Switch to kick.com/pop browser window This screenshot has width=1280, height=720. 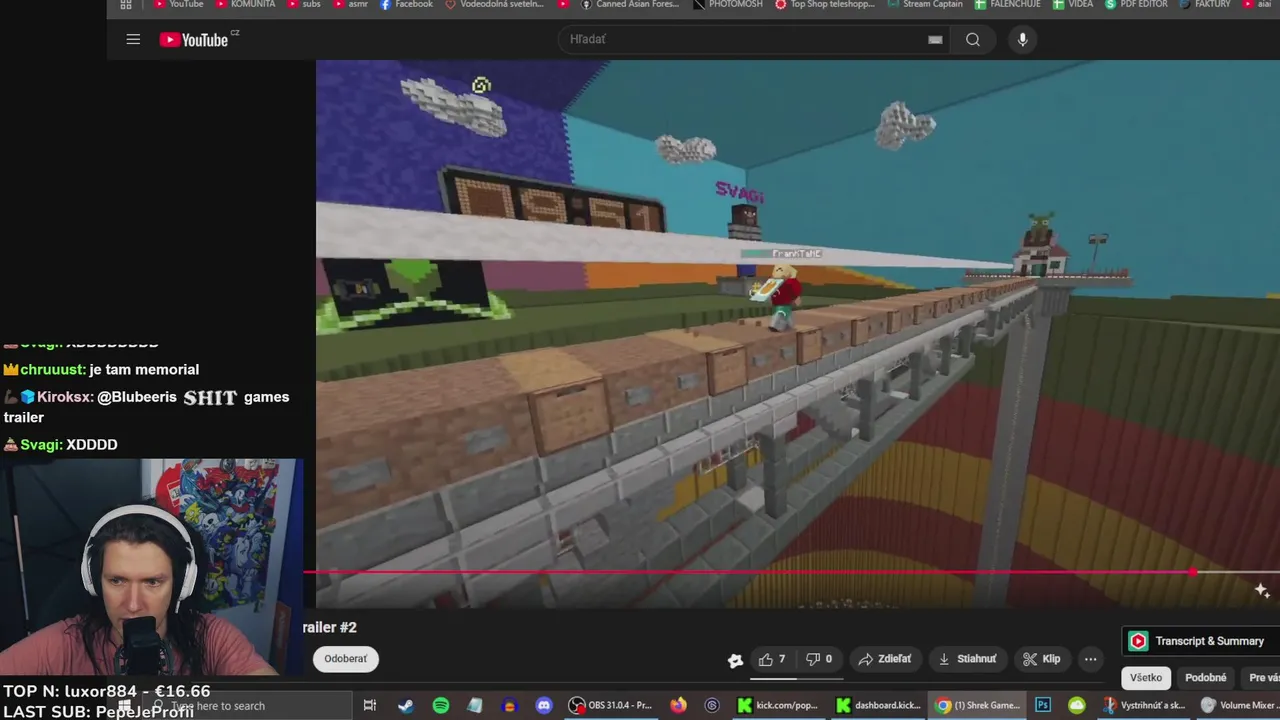[778, 705]
